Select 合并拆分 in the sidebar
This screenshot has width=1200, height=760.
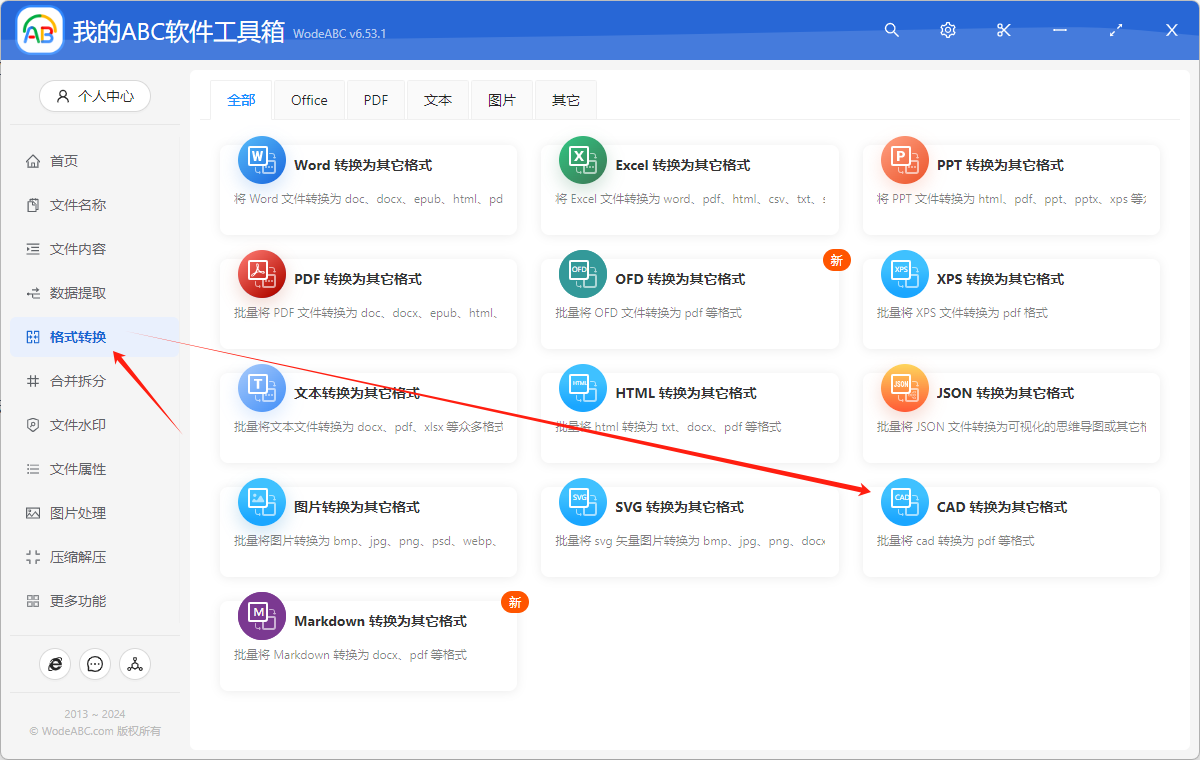[x=78, y=381]
